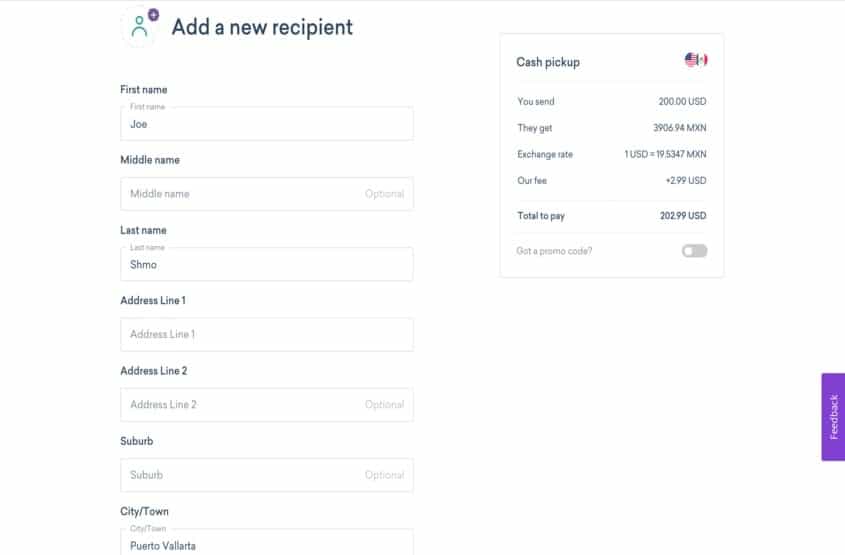Click the Exchange rate value
Screen dimensions: 845x555
click(x=665, y=154)
